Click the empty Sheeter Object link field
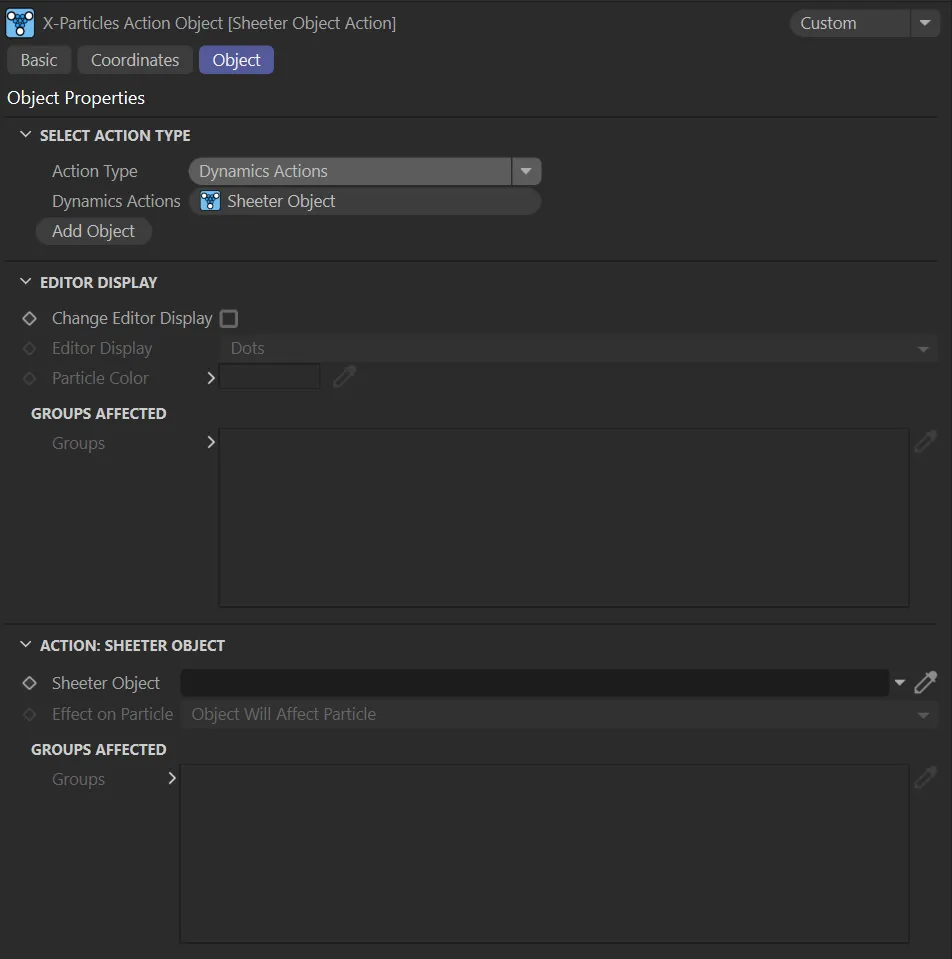Screen dimensions: 952x959 pyautogui.click(x=534, y=683)
